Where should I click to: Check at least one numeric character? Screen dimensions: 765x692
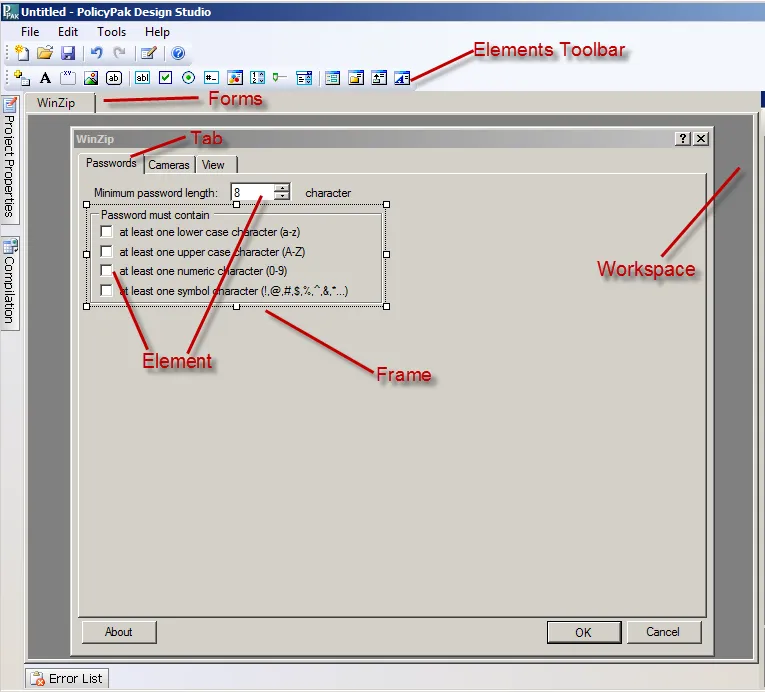pos(106,270)
